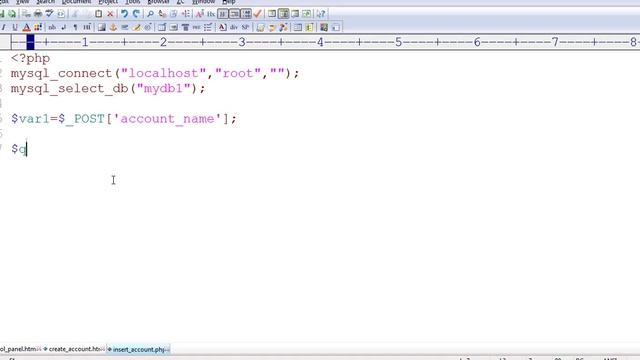Click the blue Redo arrow
The height and width of the screenshot is (360, 640).
click(136, 14)
